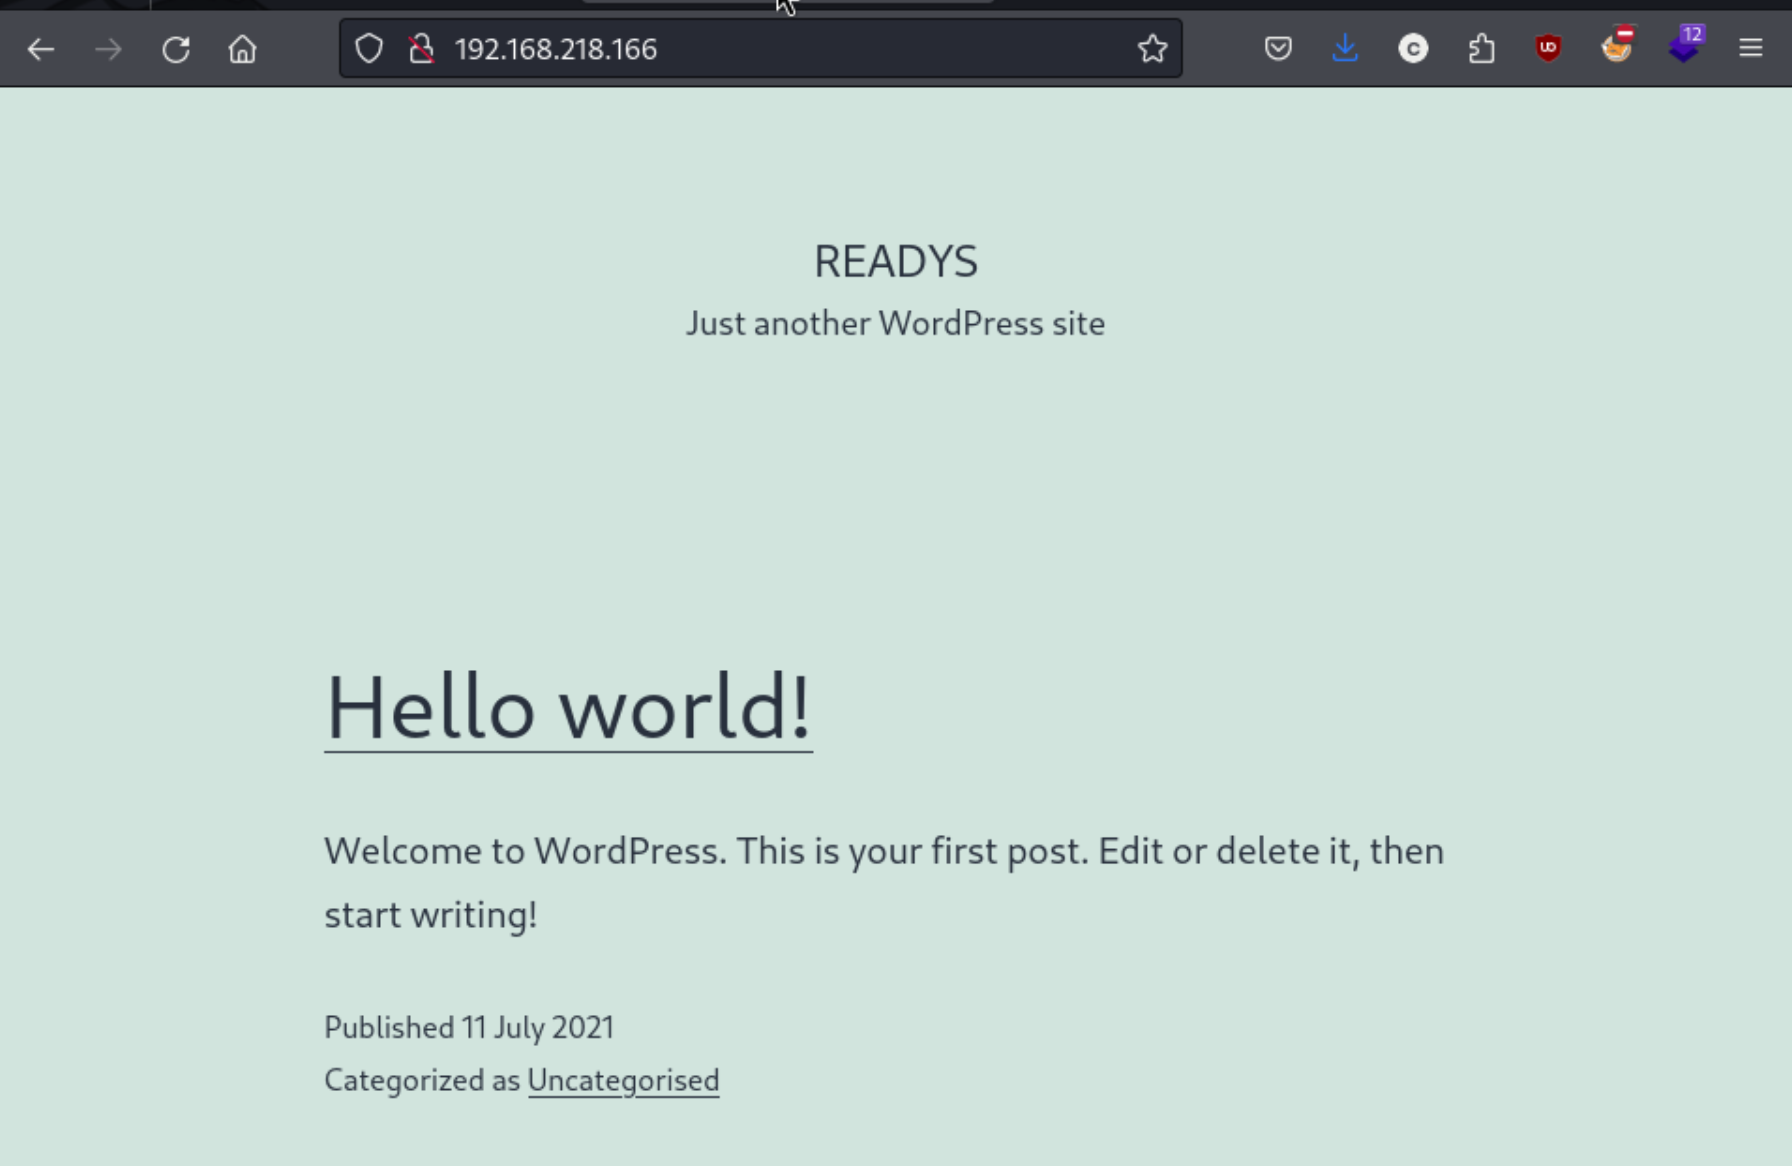
Task: Click the 'Categorized as' label
Action: point(422,1080)
